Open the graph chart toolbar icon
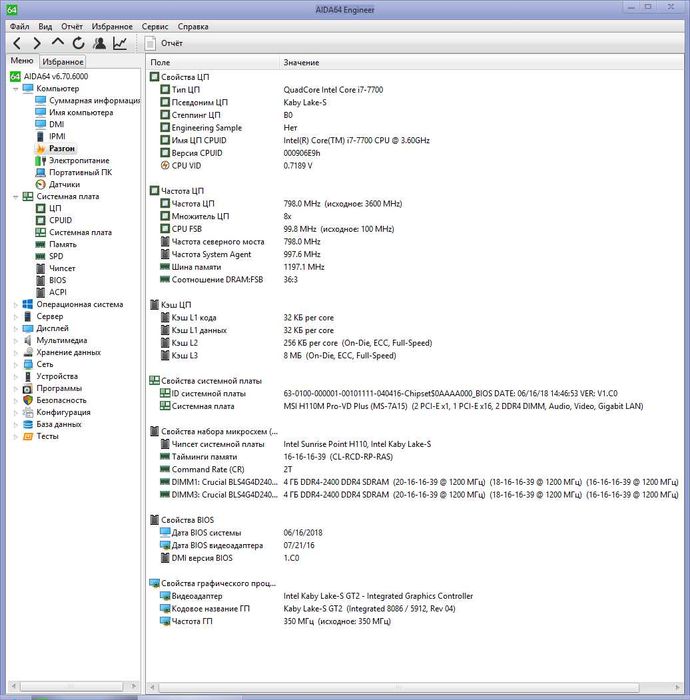 click(120, 43)
